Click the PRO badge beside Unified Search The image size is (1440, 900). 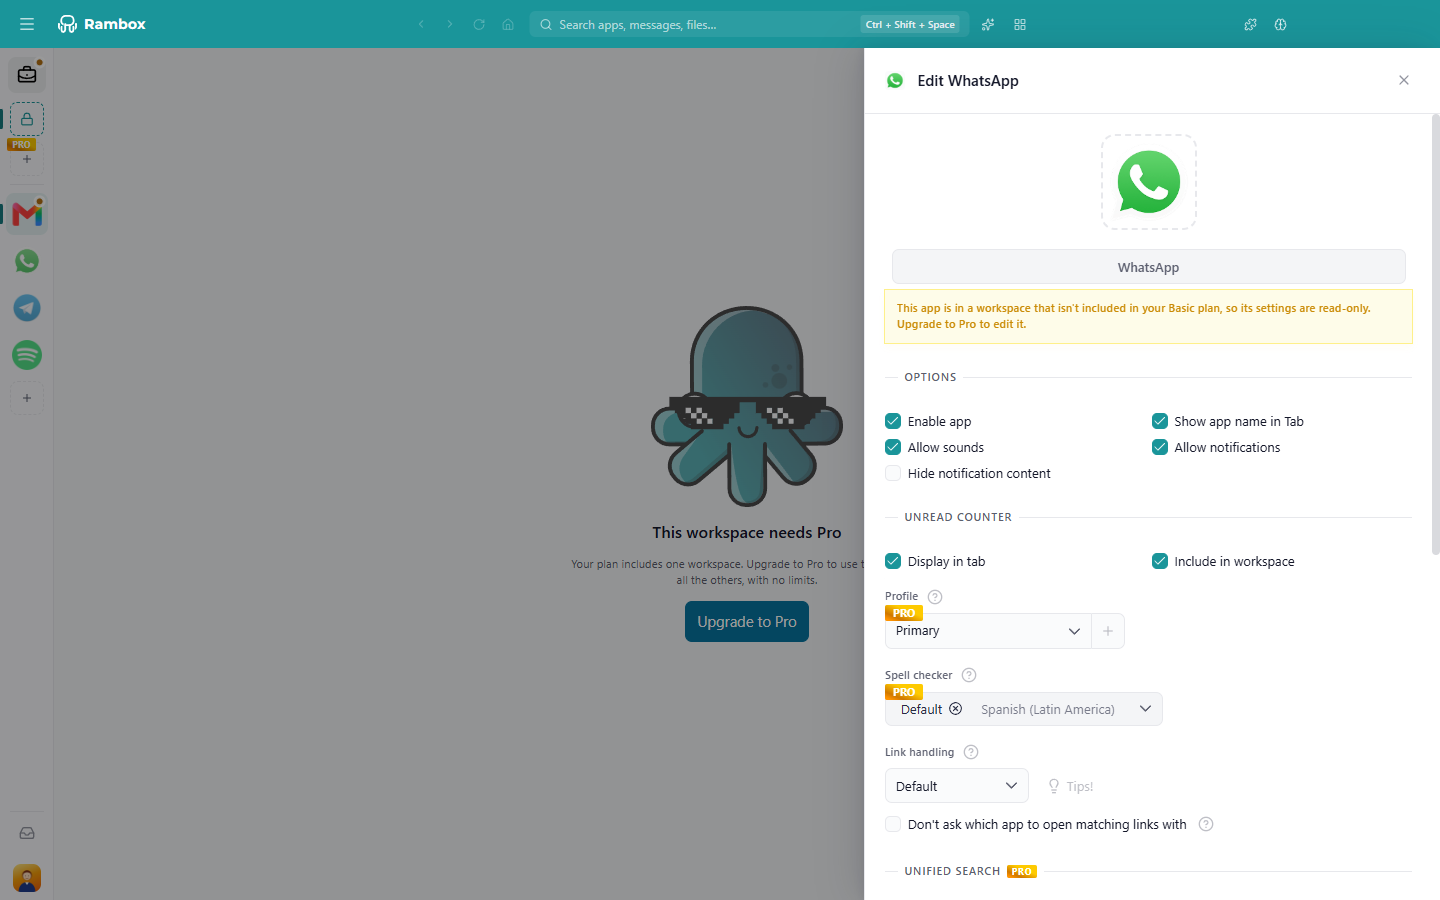1022,871
